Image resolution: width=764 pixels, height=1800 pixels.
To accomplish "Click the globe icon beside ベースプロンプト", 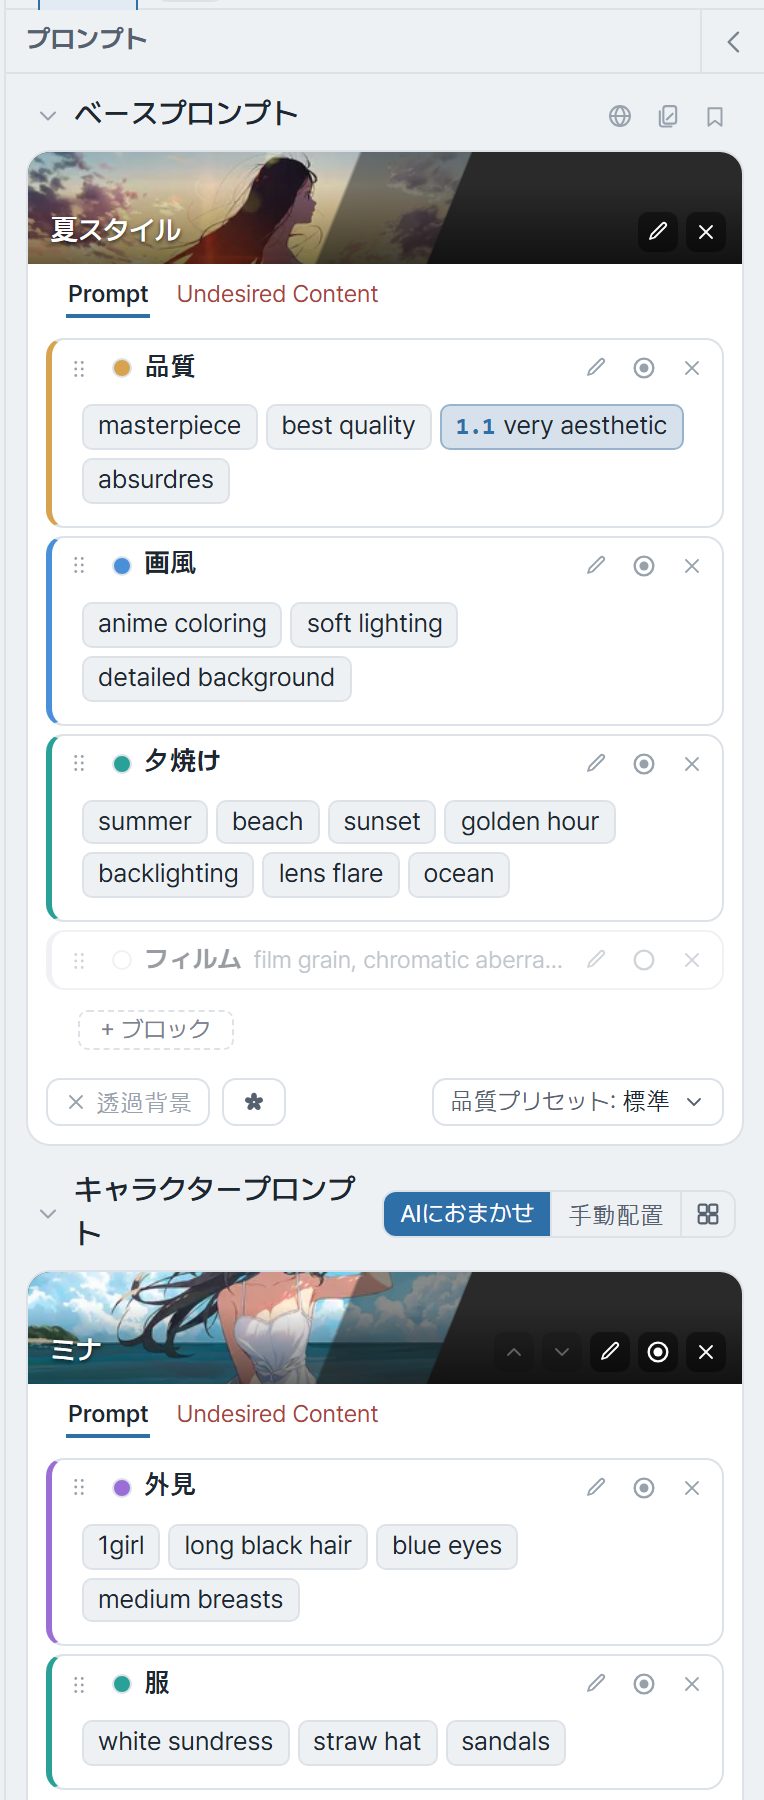I will [620, 116].
